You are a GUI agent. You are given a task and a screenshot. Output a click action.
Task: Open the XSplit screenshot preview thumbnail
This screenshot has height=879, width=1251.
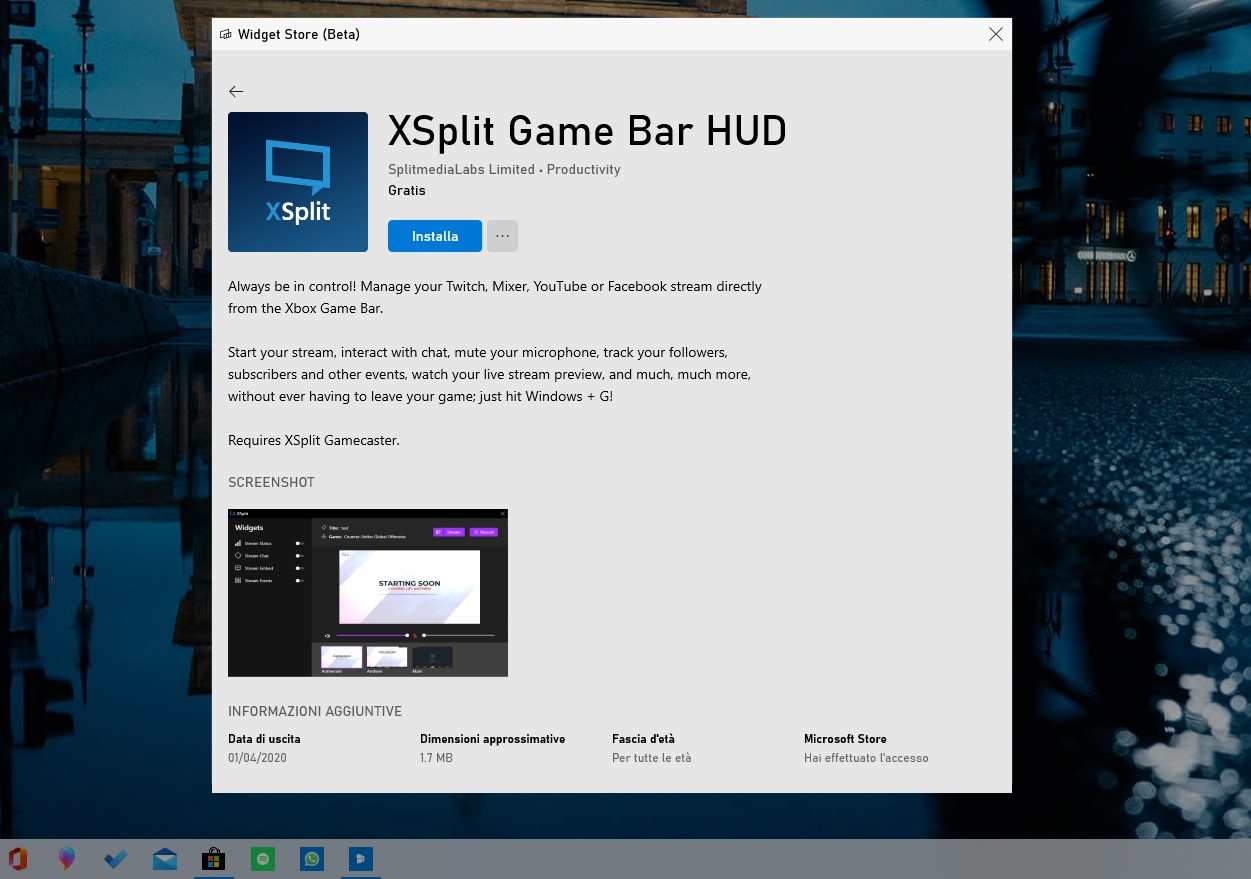coord(368,593)
